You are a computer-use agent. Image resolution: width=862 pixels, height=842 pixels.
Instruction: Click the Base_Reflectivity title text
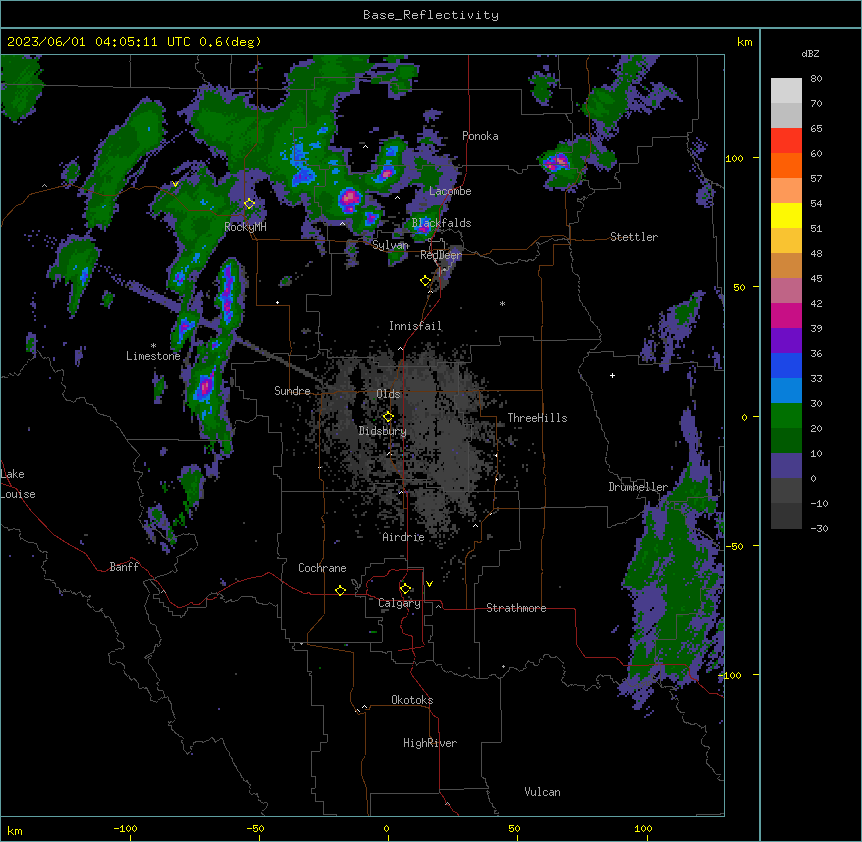431,15
